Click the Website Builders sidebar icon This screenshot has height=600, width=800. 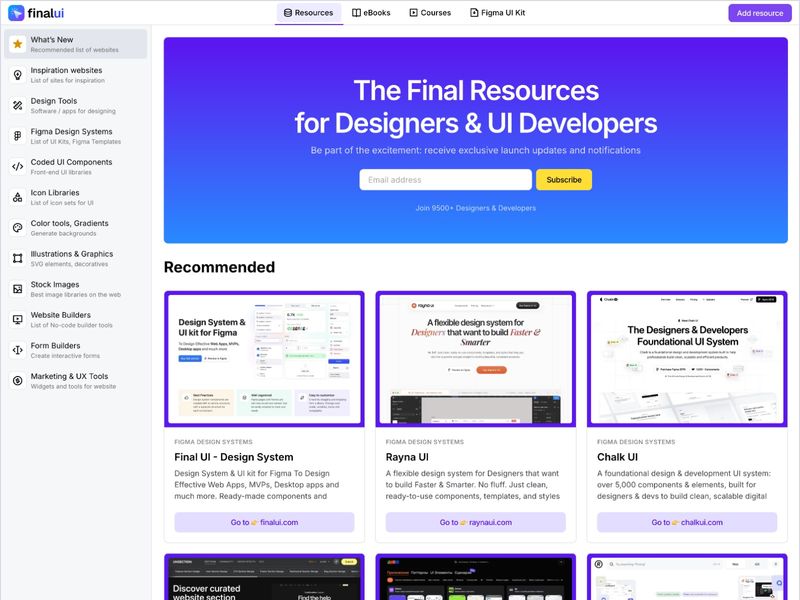18,319
